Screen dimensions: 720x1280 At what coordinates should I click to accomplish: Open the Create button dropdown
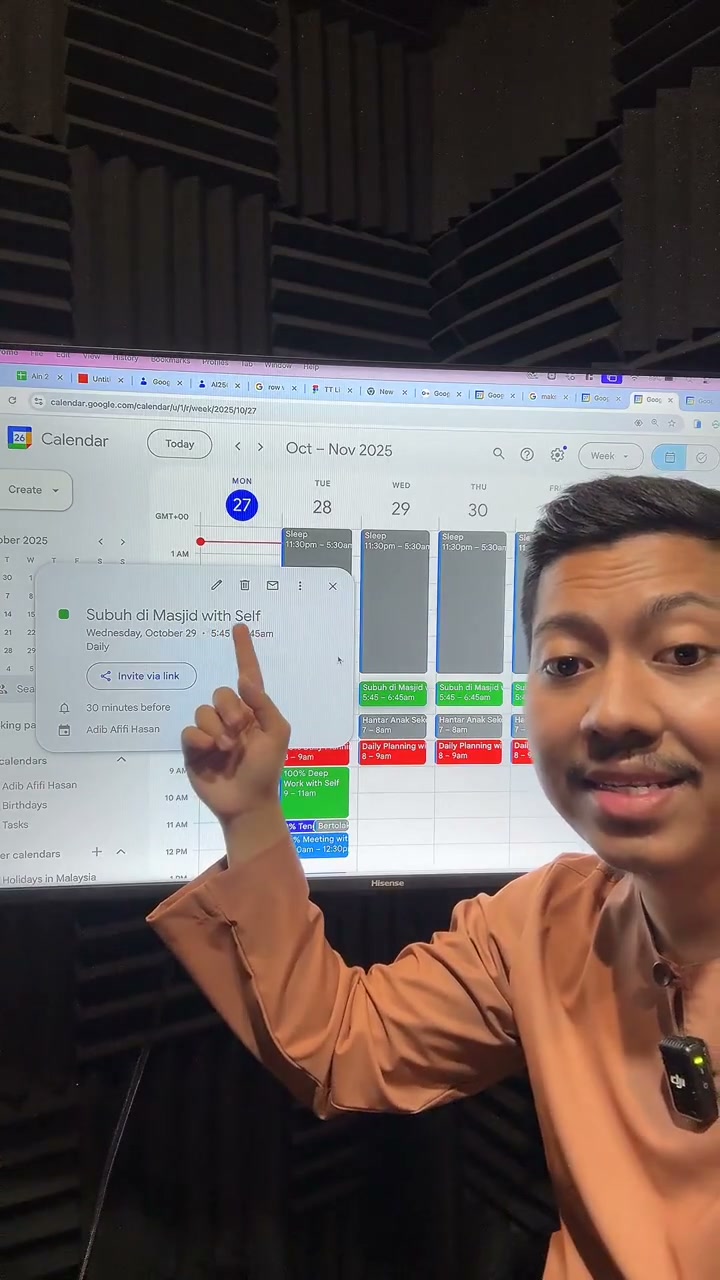34,490
